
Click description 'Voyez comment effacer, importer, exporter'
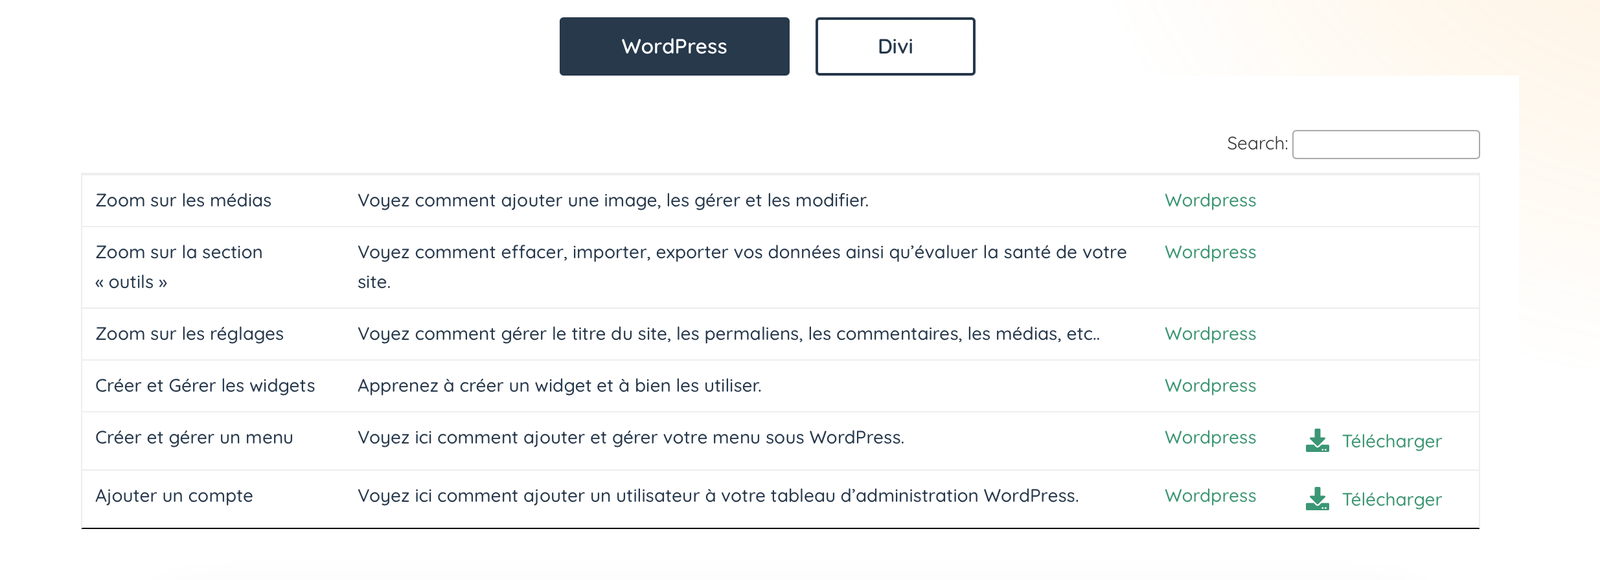[x=742, y=267]
